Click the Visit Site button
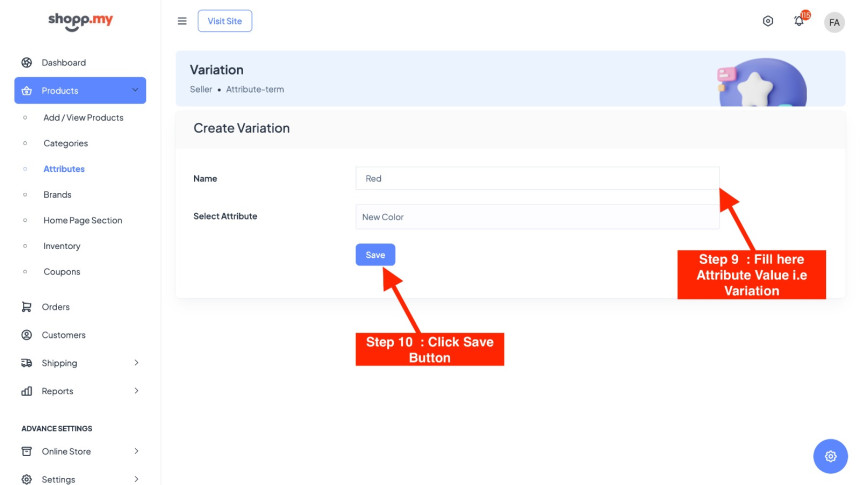Viewport: 860px width, 485px height. (x=225, y=21)
